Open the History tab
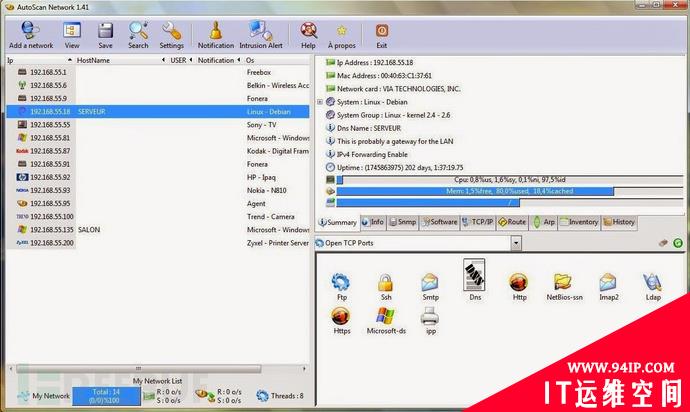This screenshot has height=412, width=690. pos(619,222)
